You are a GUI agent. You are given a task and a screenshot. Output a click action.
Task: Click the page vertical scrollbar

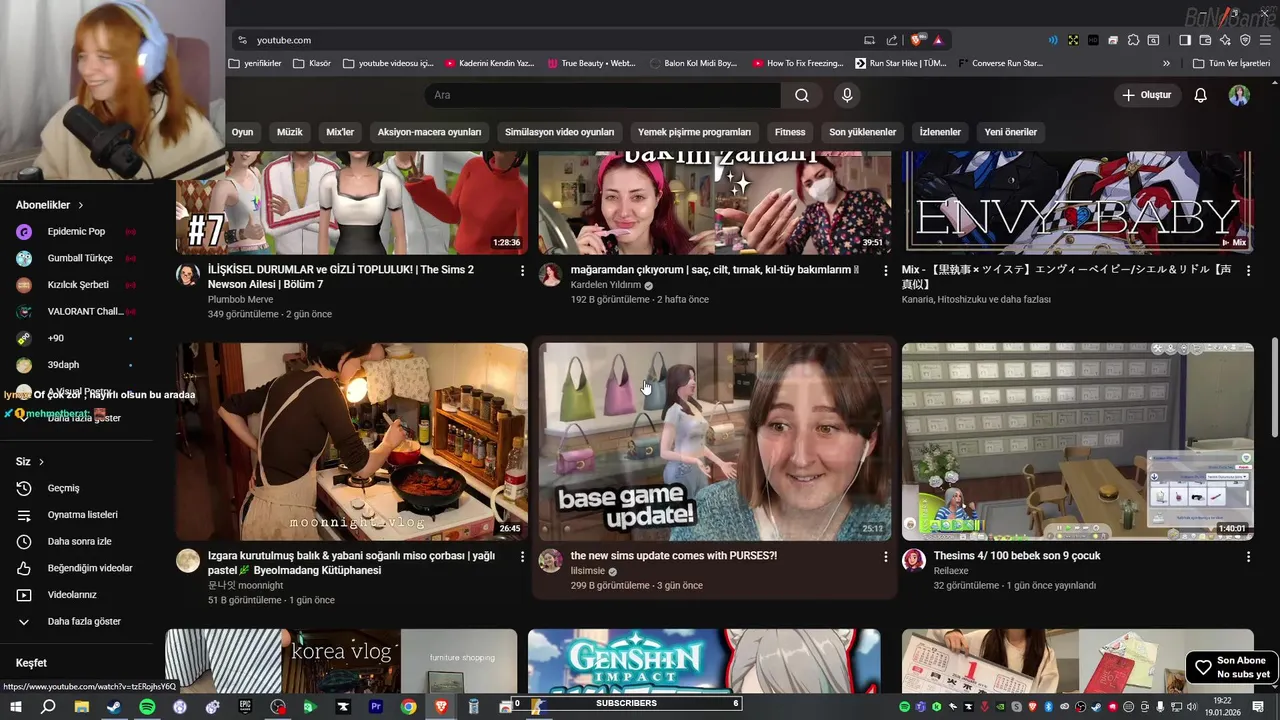[x=1274, y=387]
